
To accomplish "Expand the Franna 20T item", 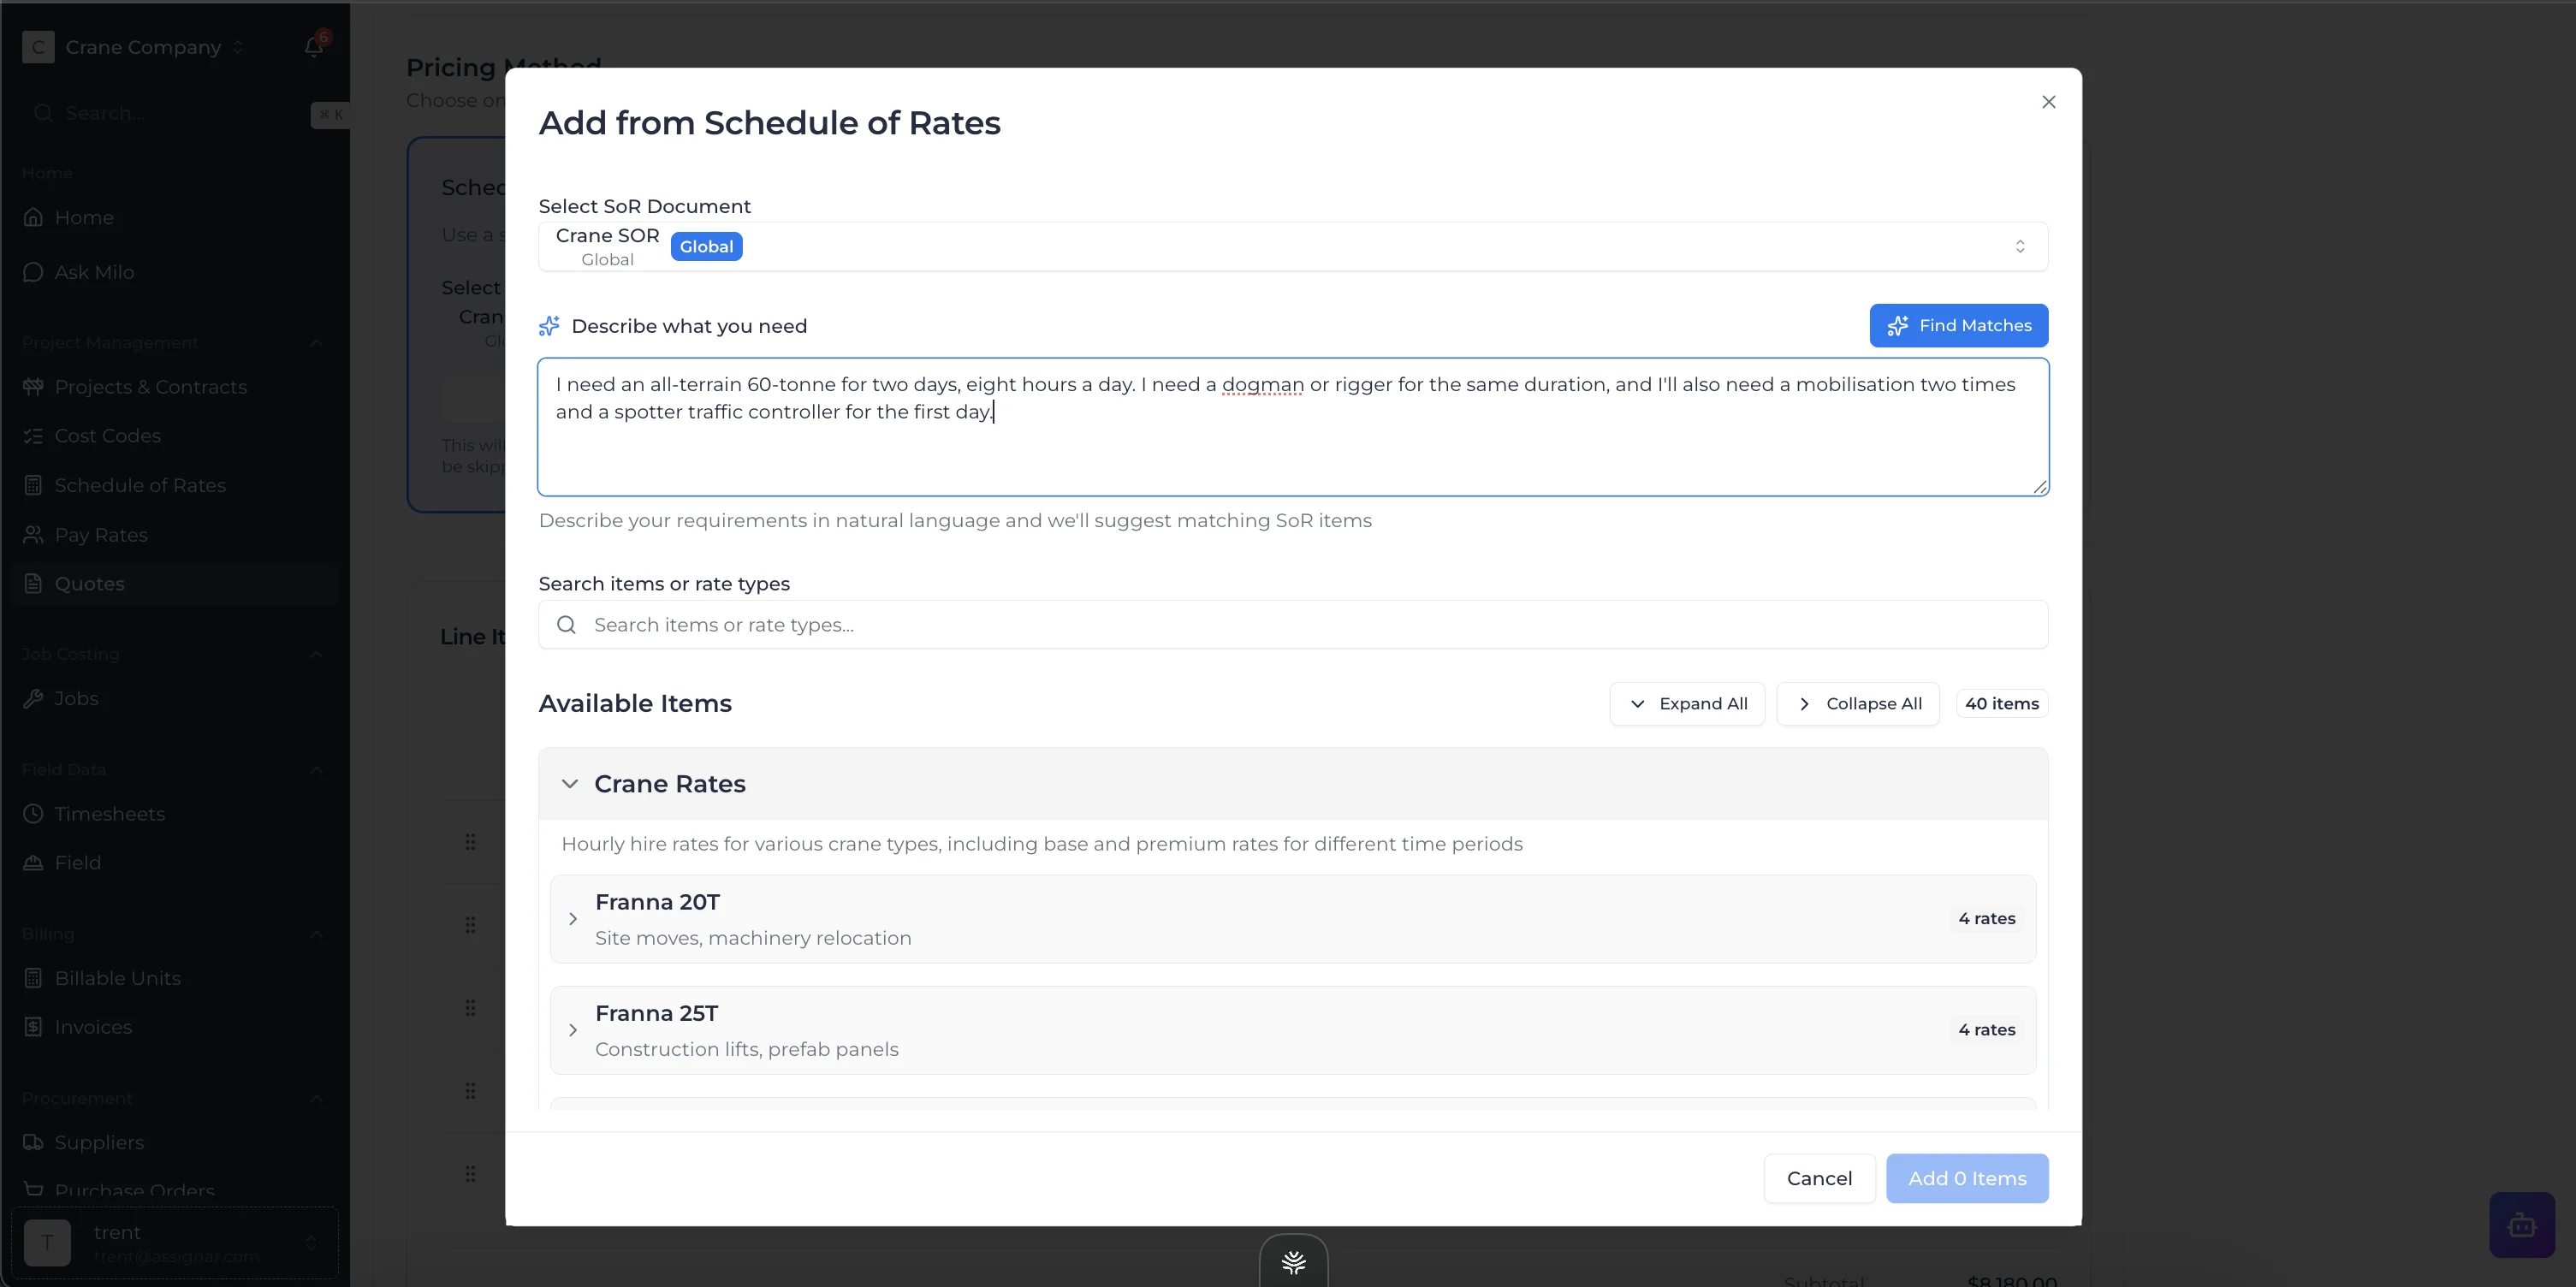I will tap(573, 919).
